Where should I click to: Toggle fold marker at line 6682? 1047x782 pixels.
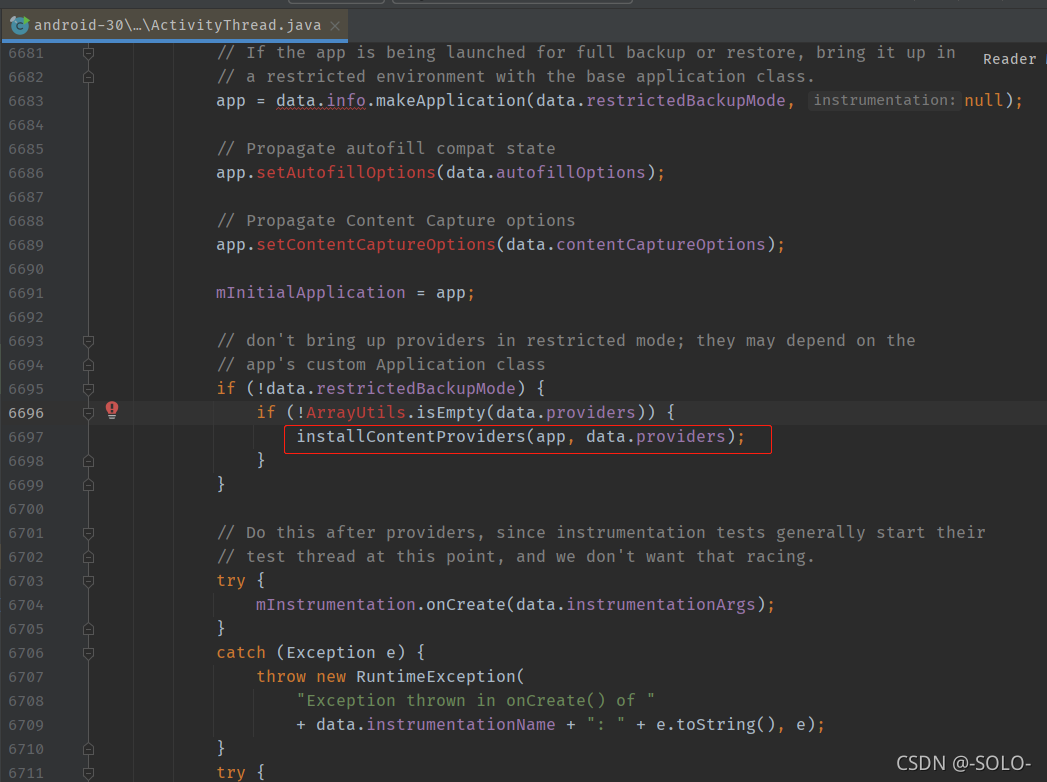[88, 77]
